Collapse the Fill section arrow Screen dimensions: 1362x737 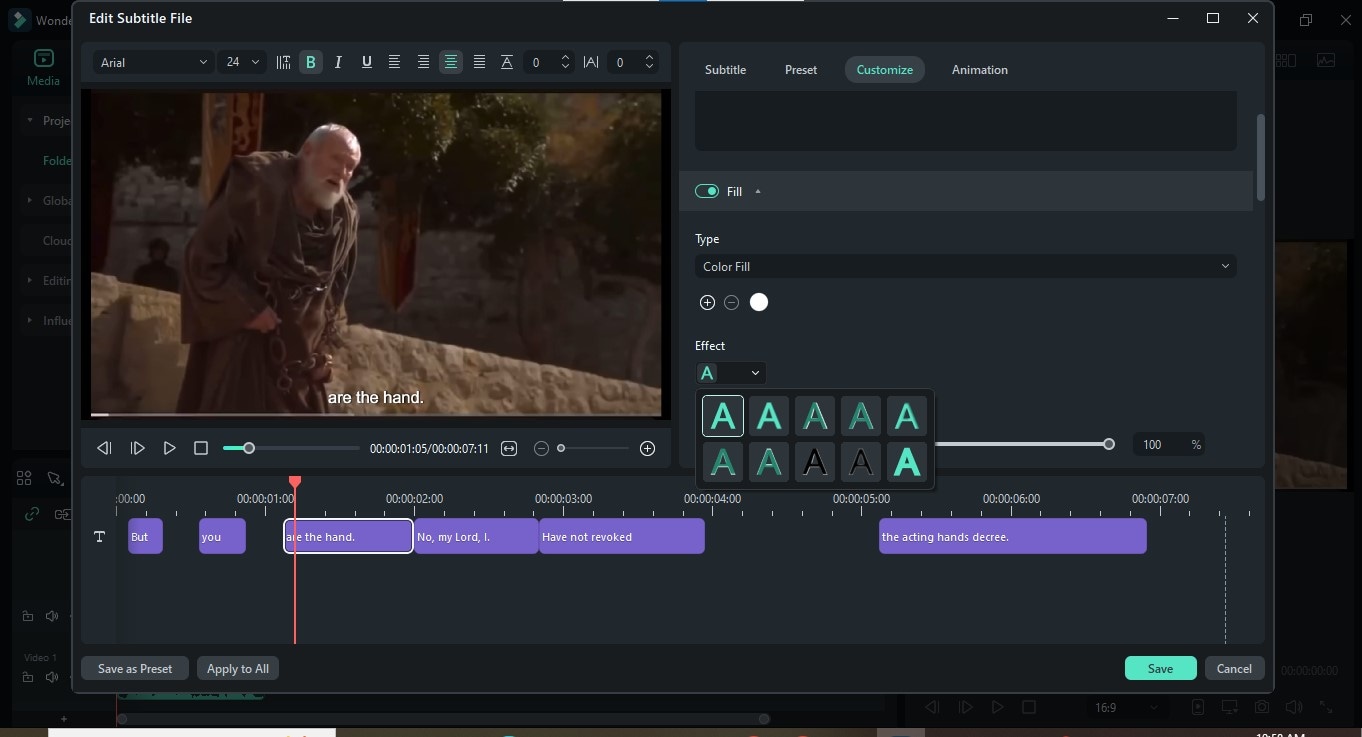(758, 191)
